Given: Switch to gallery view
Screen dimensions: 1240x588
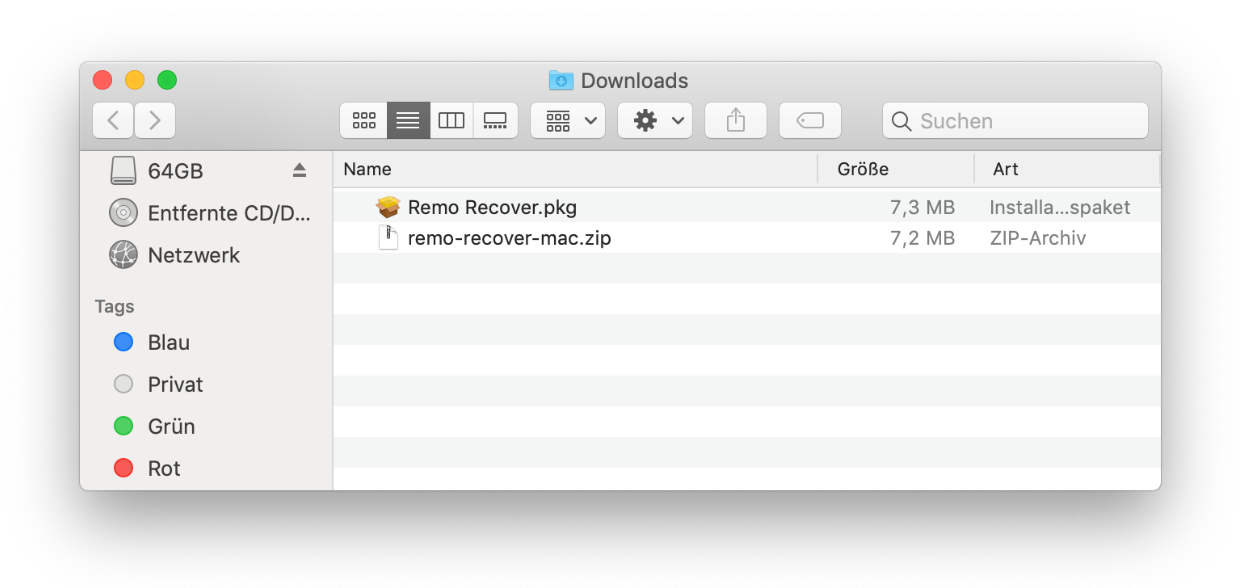Looking at the screenshot, I should pos(496,121).
